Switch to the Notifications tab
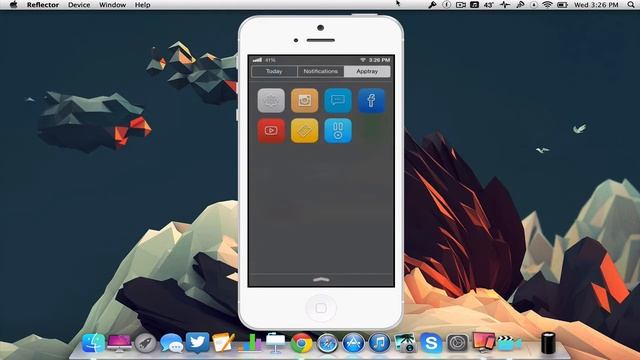 (321, 71)
